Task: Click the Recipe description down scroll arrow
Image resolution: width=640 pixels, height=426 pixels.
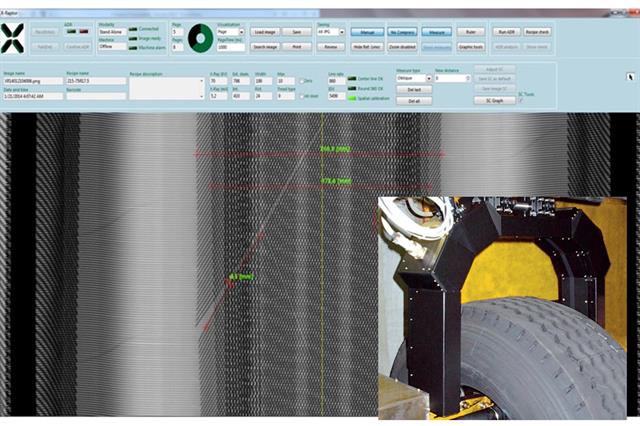Action: (x=201, y=96)
